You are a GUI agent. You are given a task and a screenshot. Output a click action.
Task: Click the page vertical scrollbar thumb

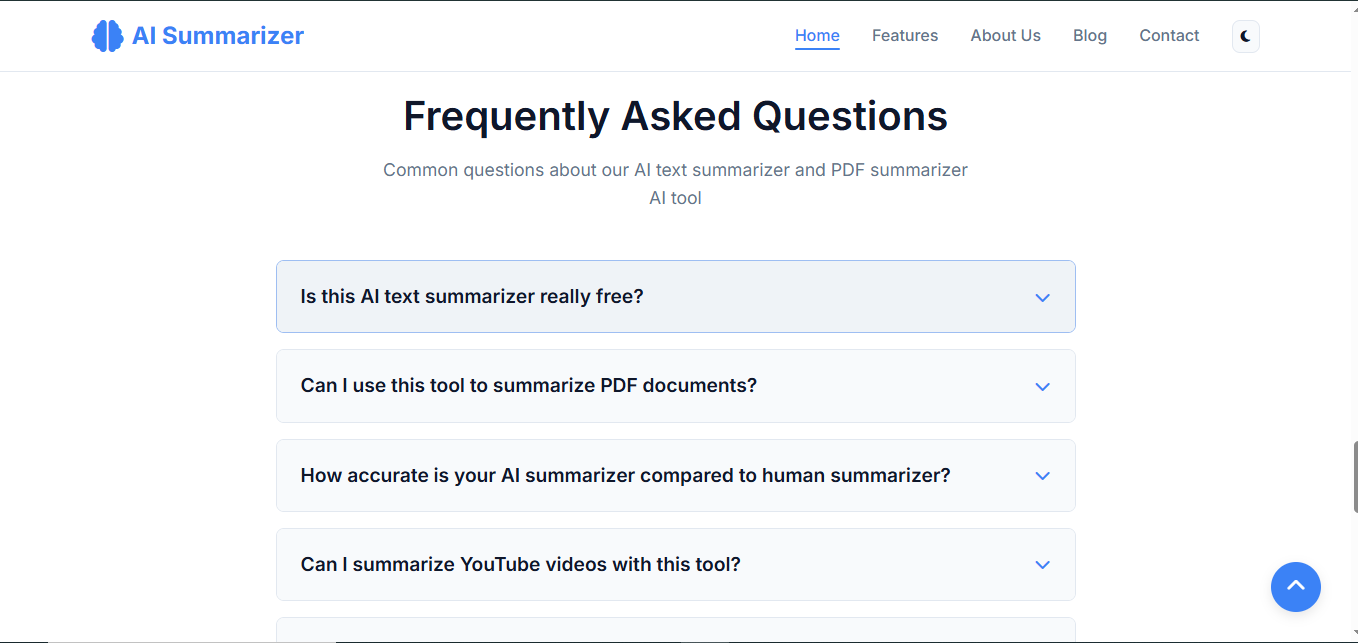(1354, 476)
